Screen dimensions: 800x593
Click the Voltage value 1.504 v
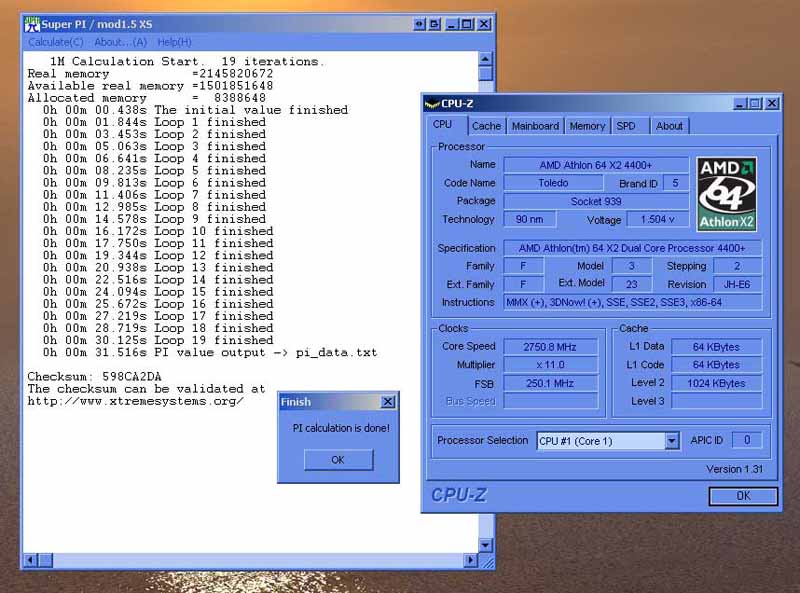(657, 219)
